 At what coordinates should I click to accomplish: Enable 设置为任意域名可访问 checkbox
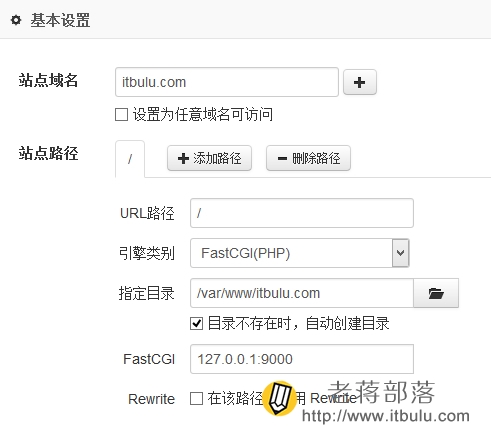tap(121, 115)
